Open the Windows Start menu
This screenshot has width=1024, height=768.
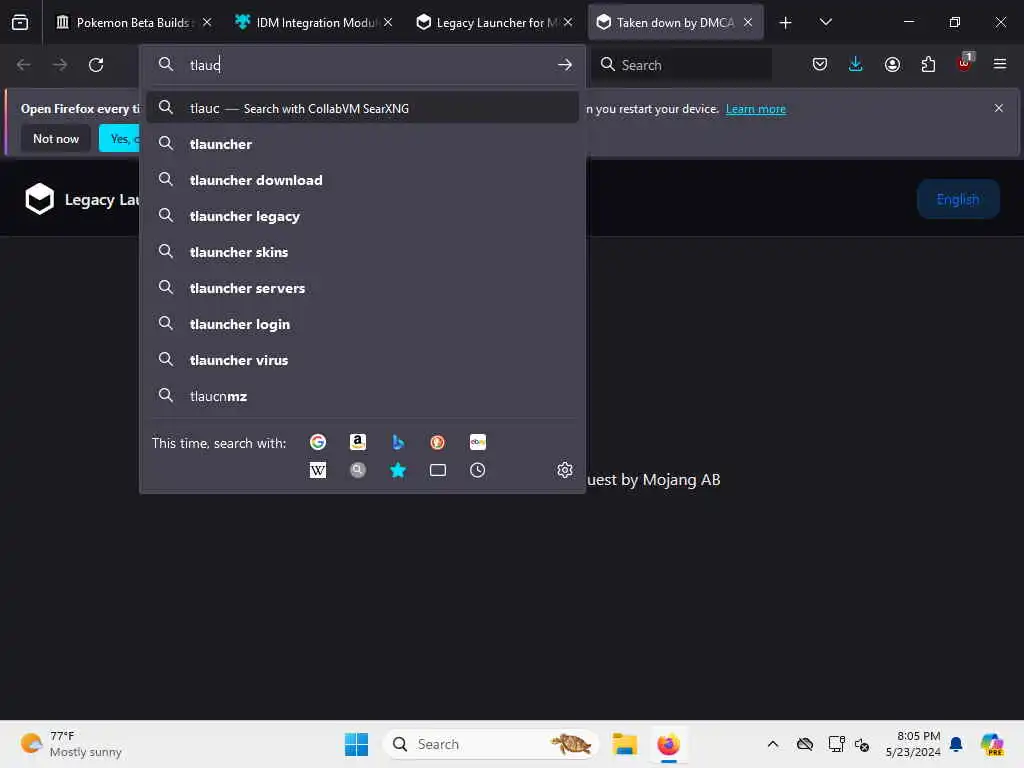[356, 744]
